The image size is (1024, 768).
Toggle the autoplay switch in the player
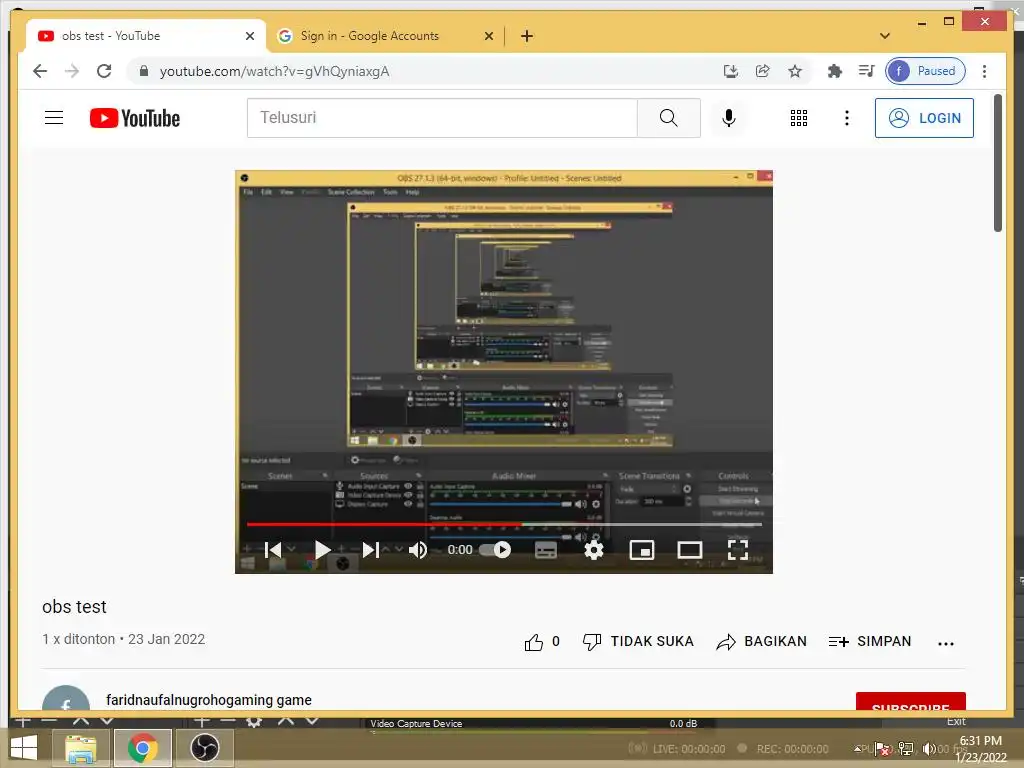495,550
